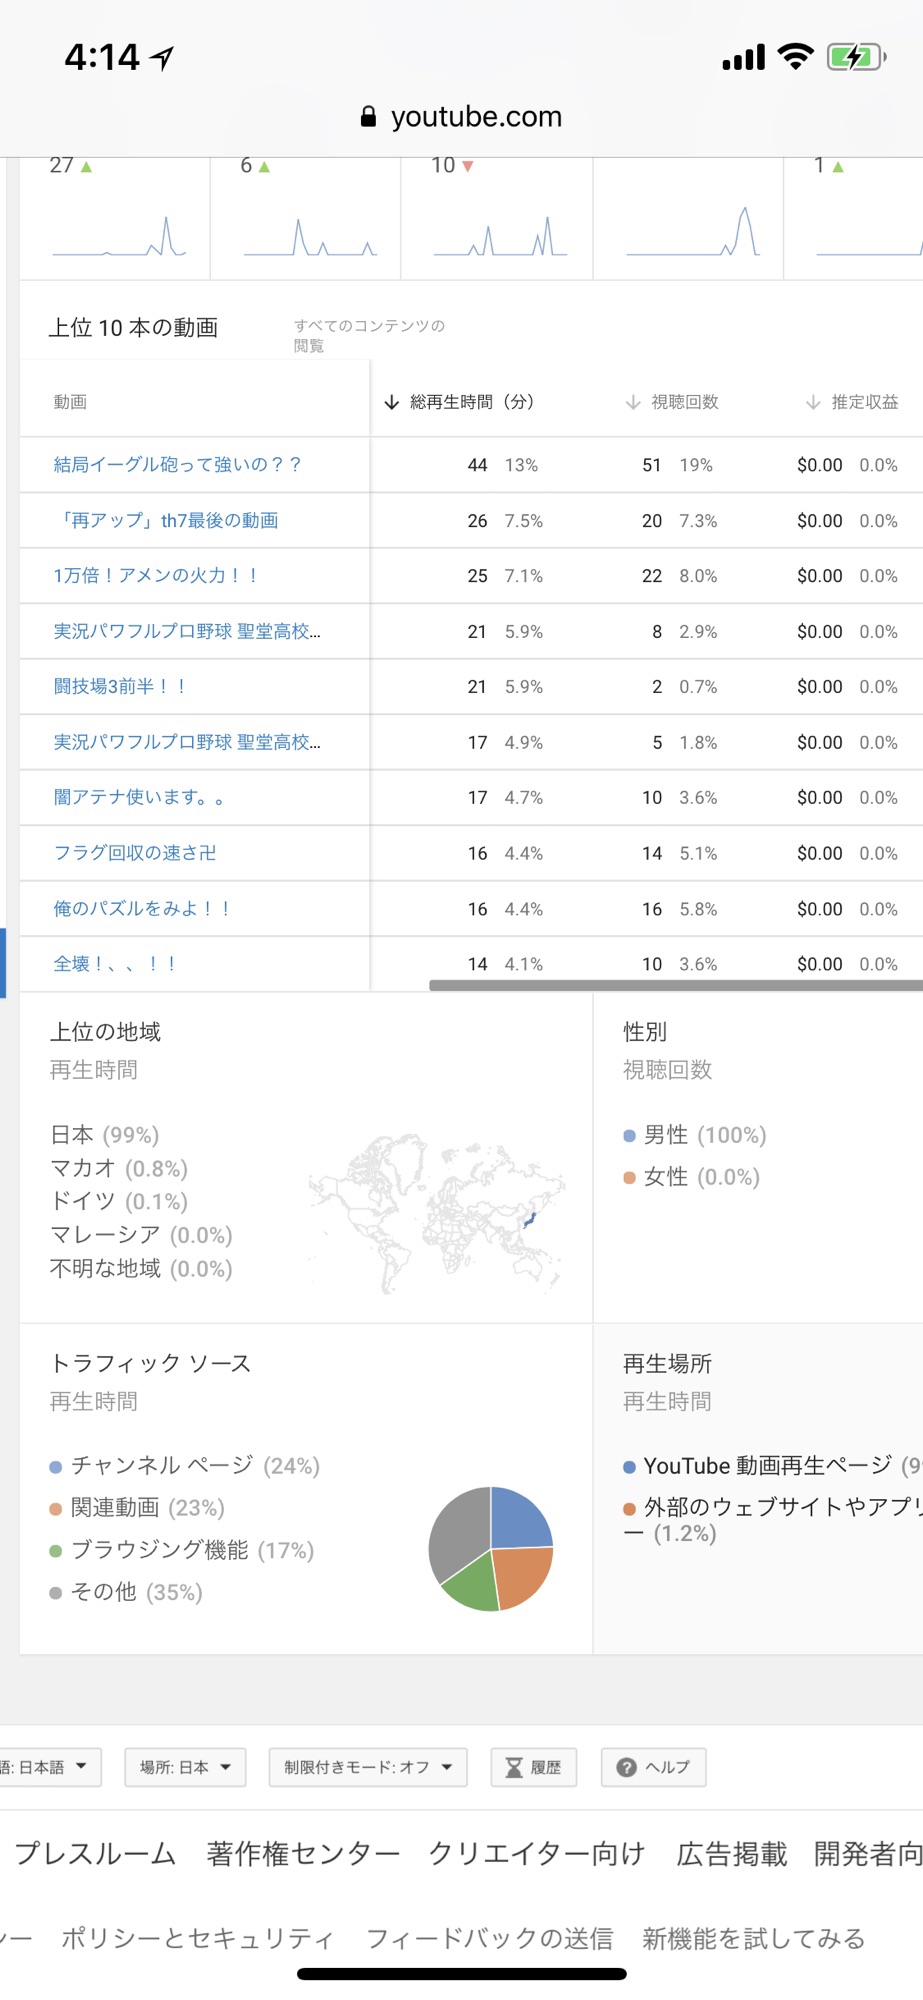Screen dimensions: 923x2000
Task: Click the blue 男性 legend dot
Action: tap(629, 1136)
